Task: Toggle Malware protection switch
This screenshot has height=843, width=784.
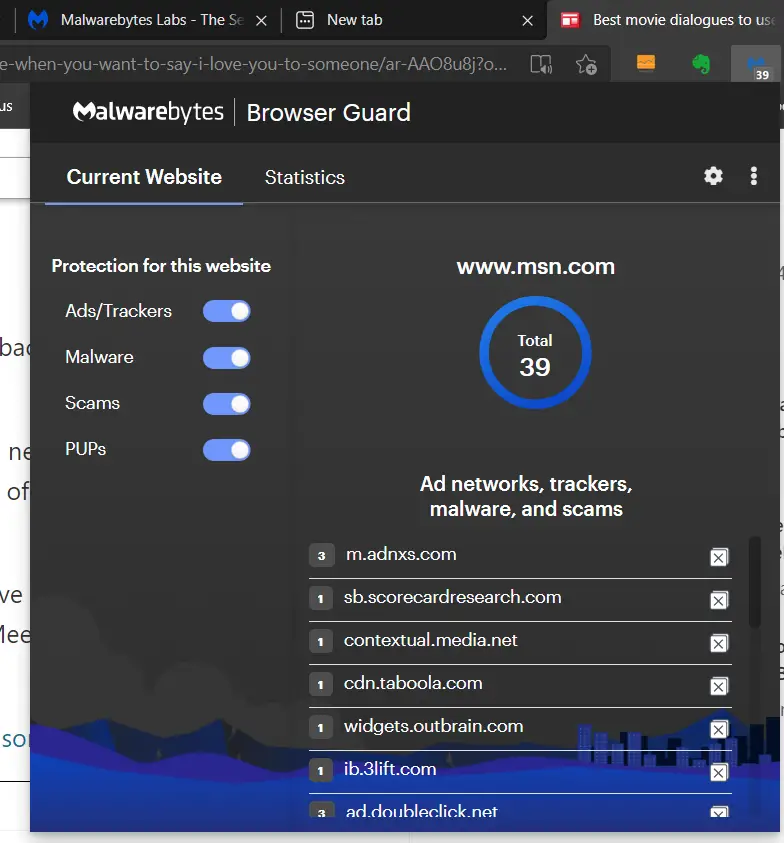Action: [226, 358]
